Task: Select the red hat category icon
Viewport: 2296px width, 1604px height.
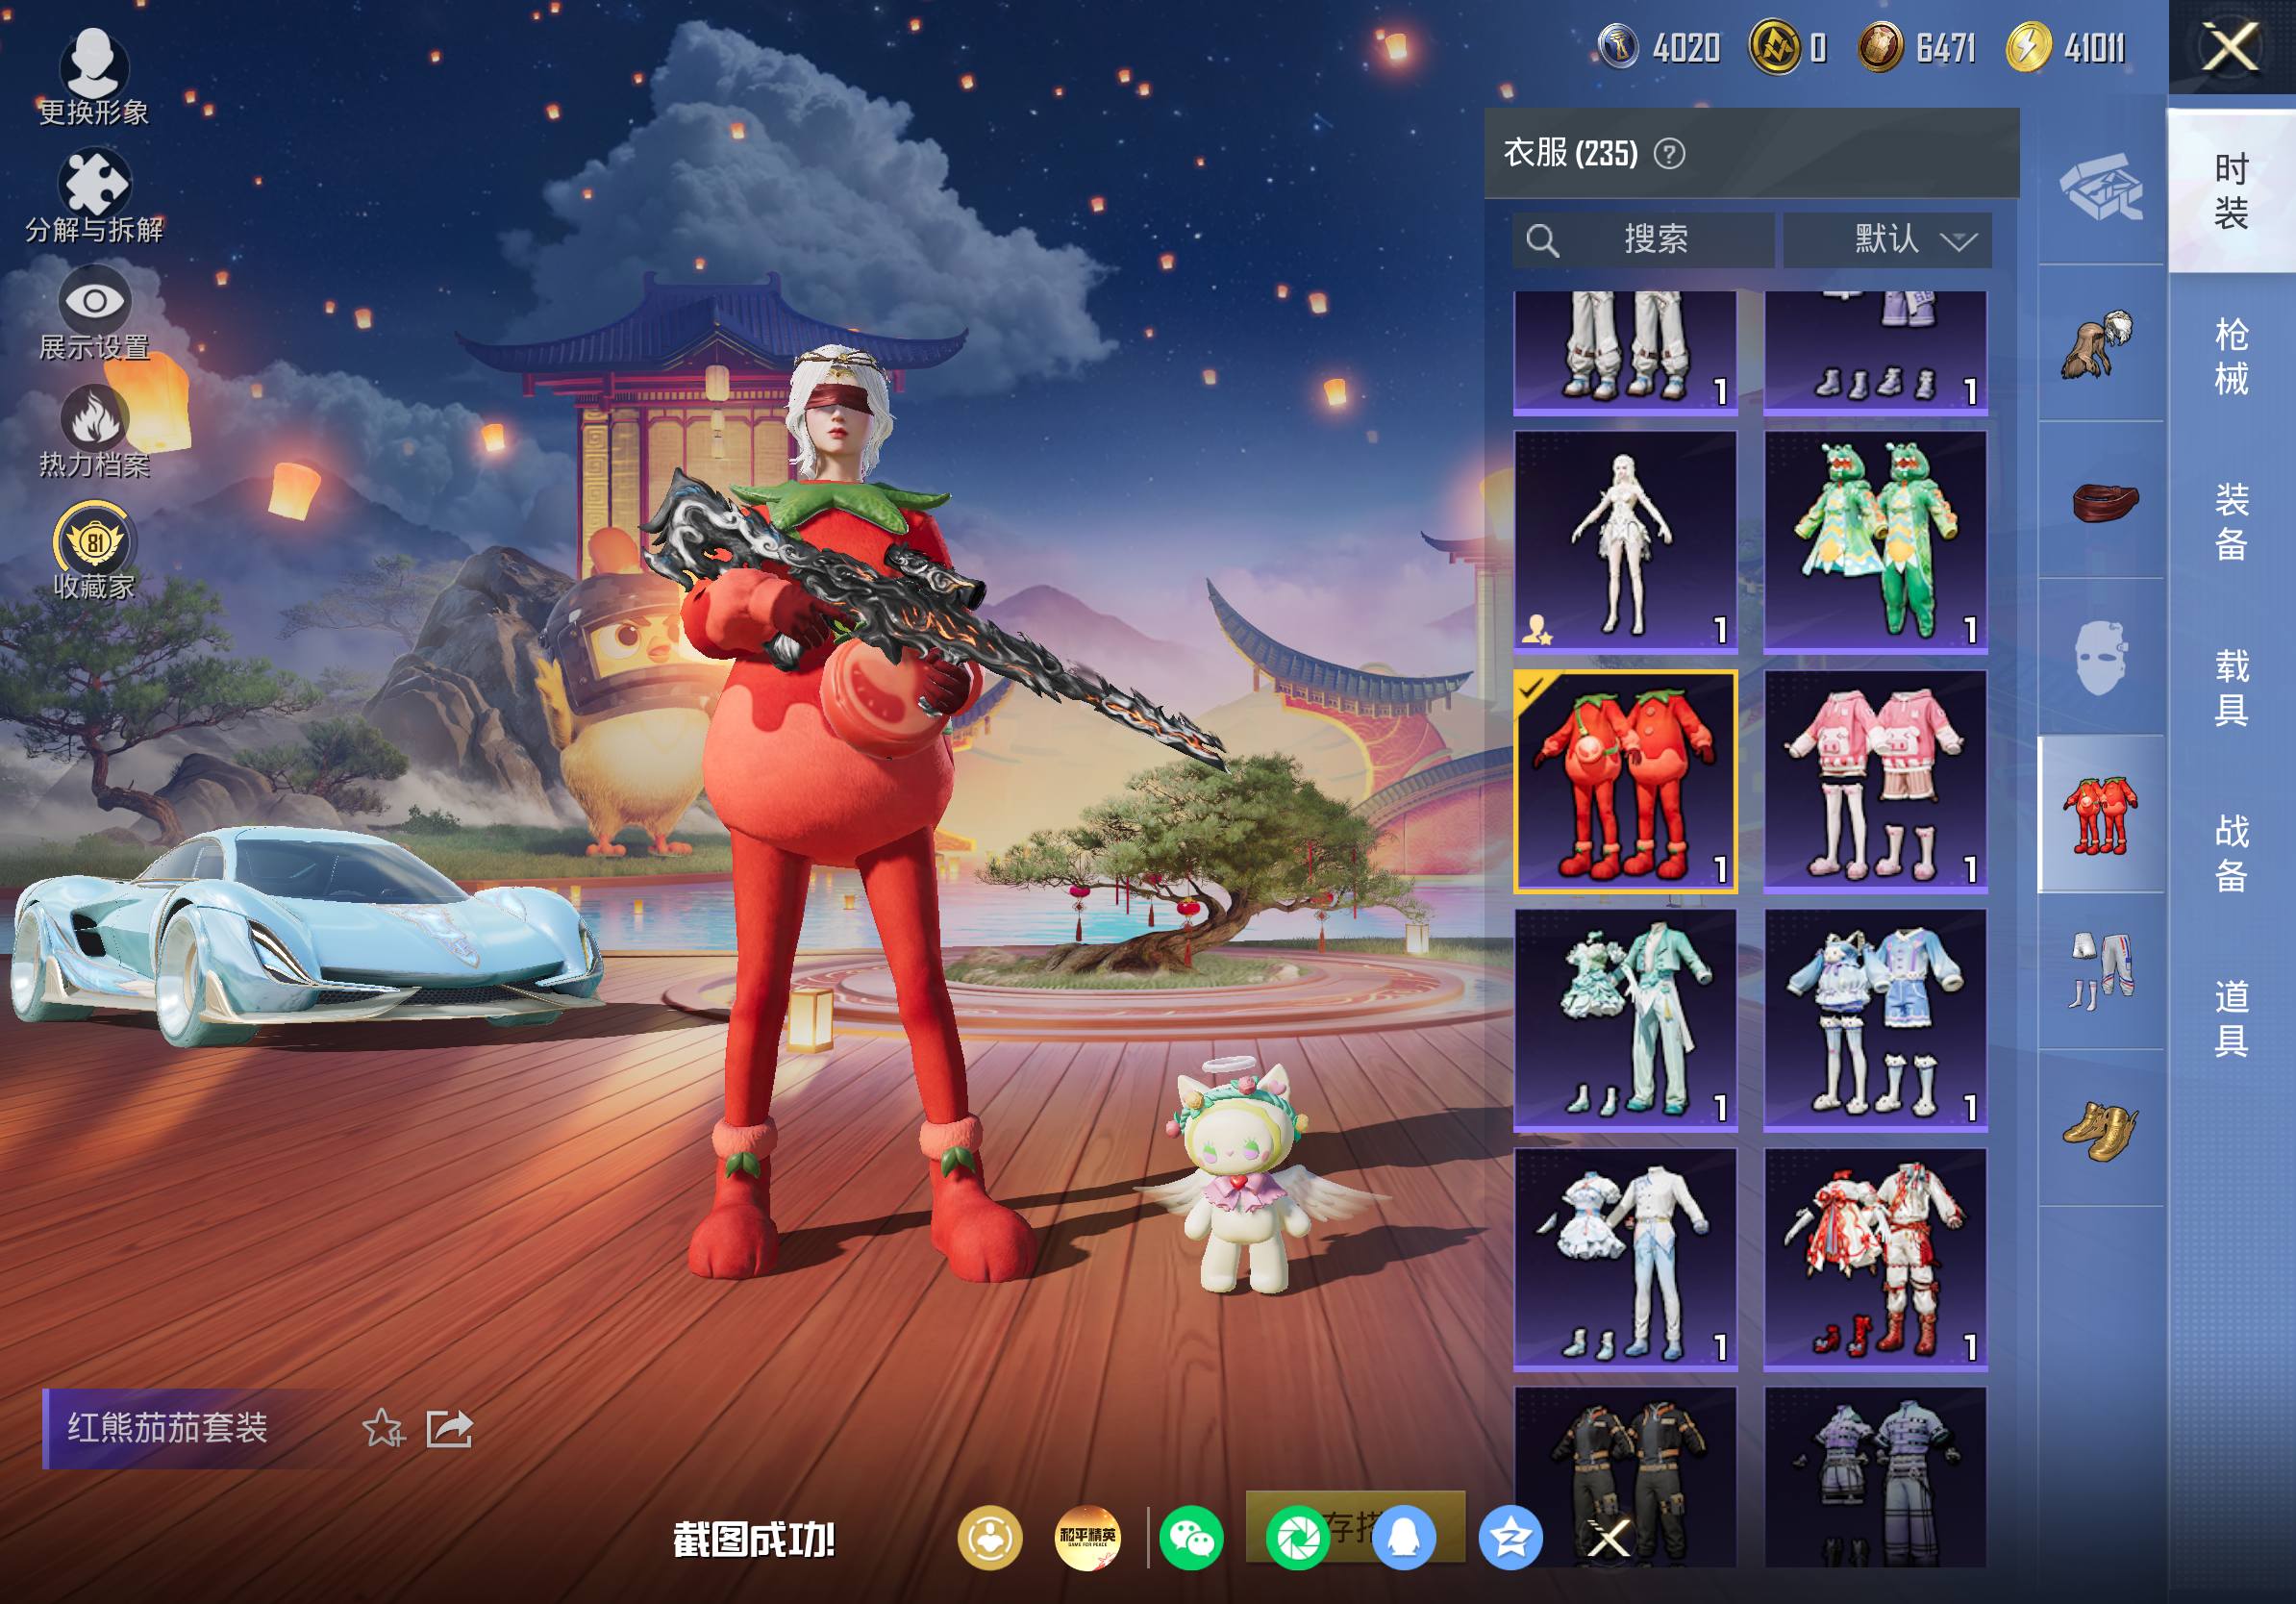Action: point(2101,500)
